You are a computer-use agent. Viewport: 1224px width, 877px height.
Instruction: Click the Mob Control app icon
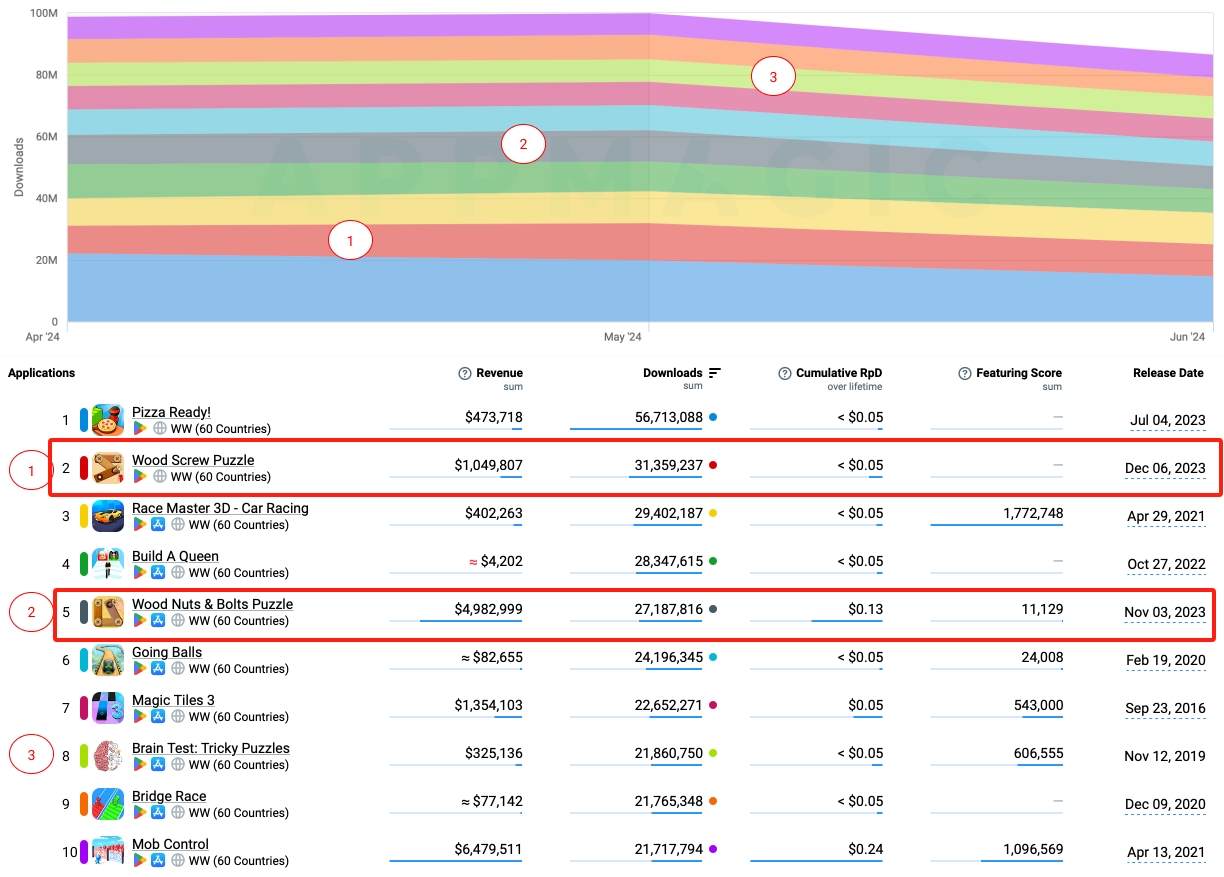click(108, 852)
